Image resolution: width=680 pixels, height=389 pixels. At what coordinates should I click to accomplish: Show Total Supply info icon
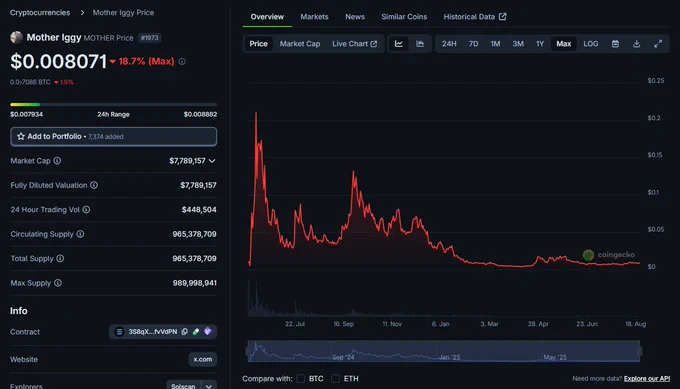(60, 258)
